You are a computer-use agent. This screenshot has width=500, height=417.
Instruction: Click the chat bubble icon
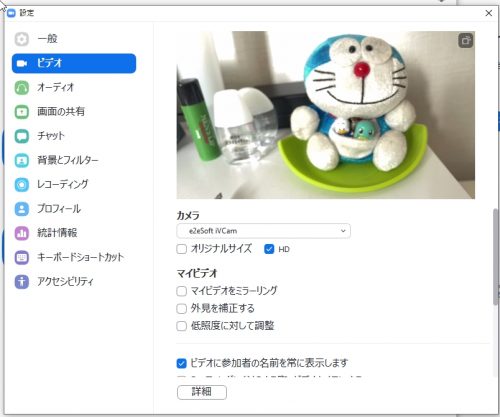[22, 136]
